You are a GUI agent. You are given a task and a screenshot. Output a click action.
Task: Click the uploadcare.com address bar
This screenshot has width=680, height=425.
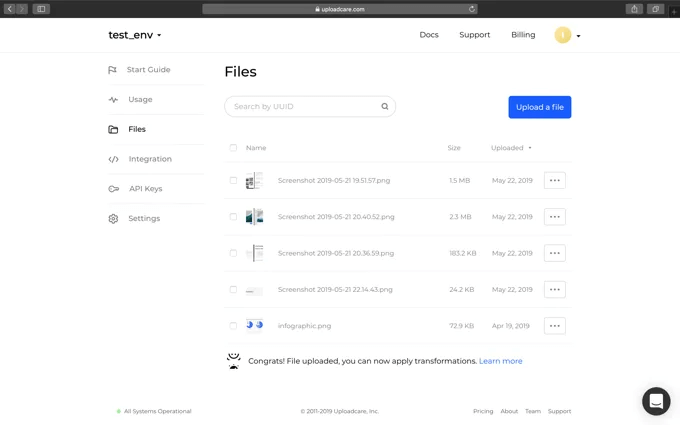point(340,9)
